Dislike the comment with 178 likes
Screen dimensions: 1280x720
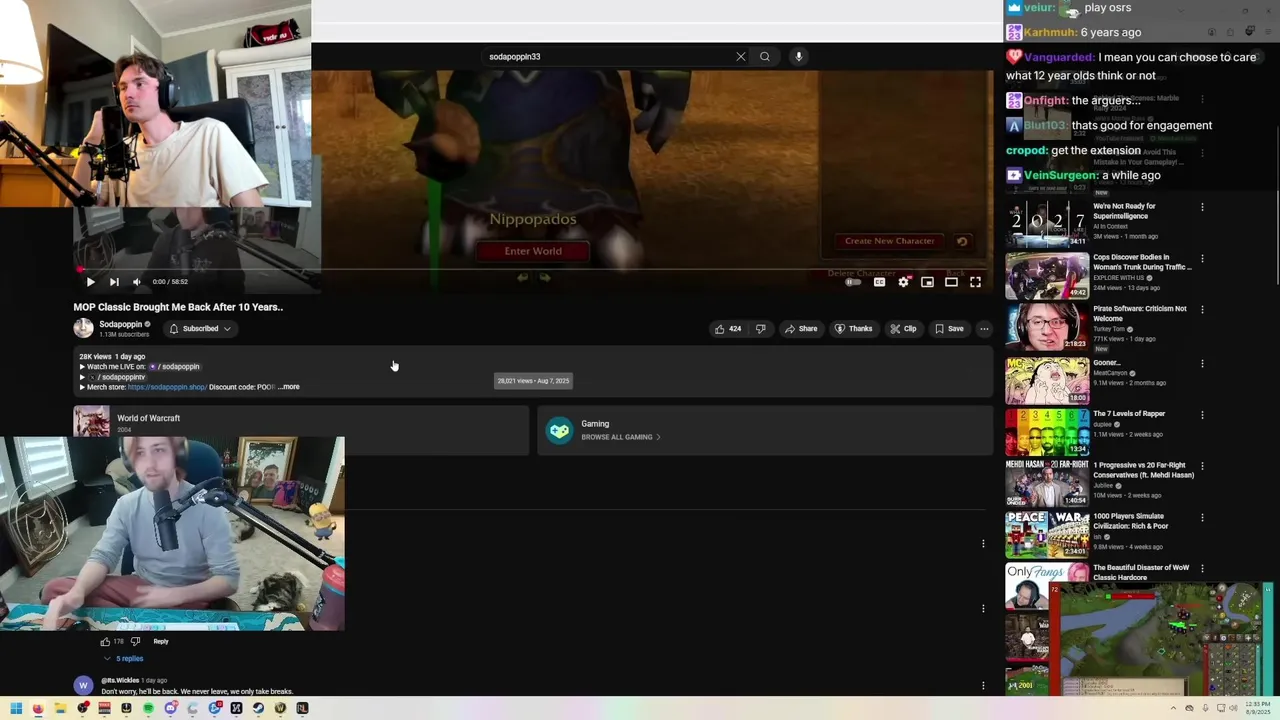136,641
